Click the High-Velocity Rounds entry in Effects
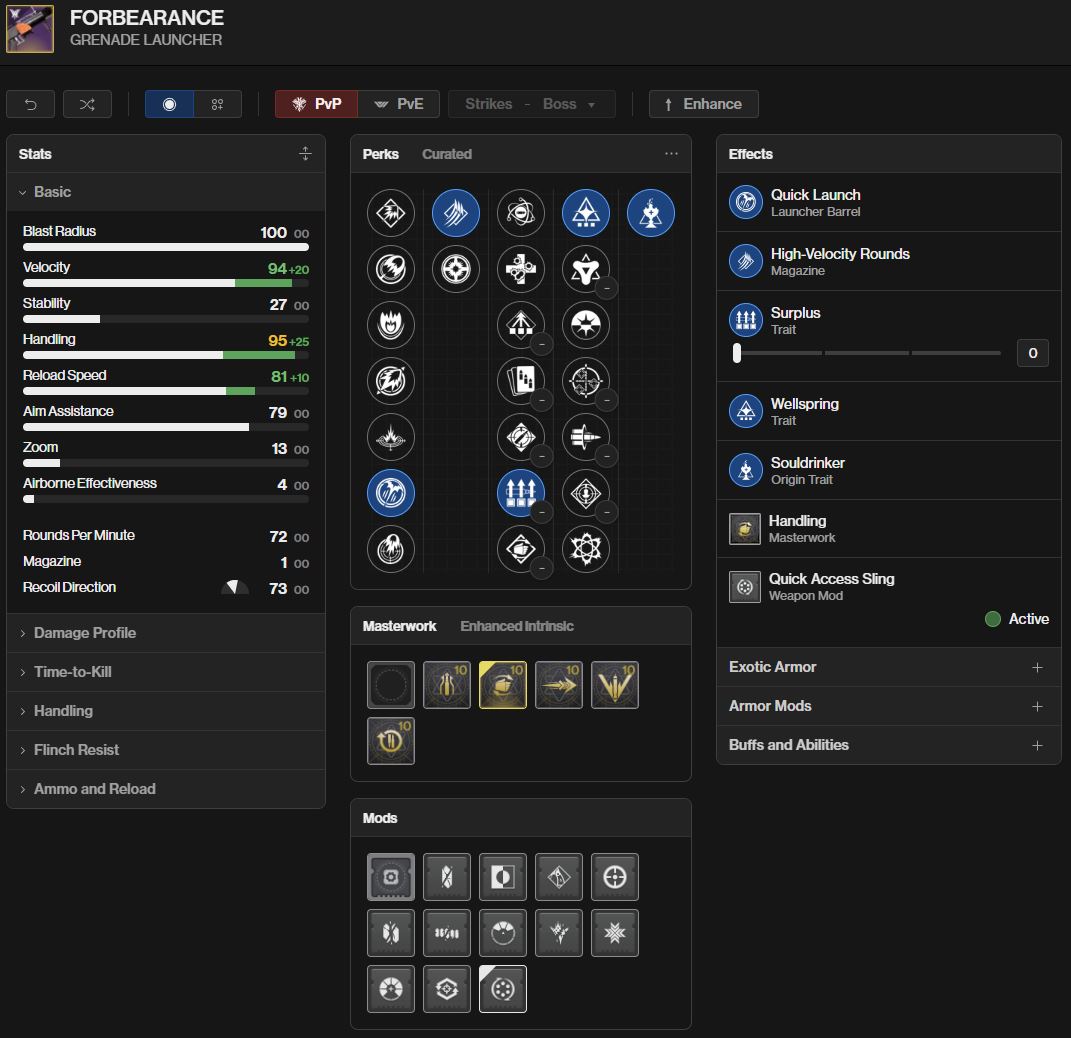Screen dimensions: 1071x1038 [889, 262]
